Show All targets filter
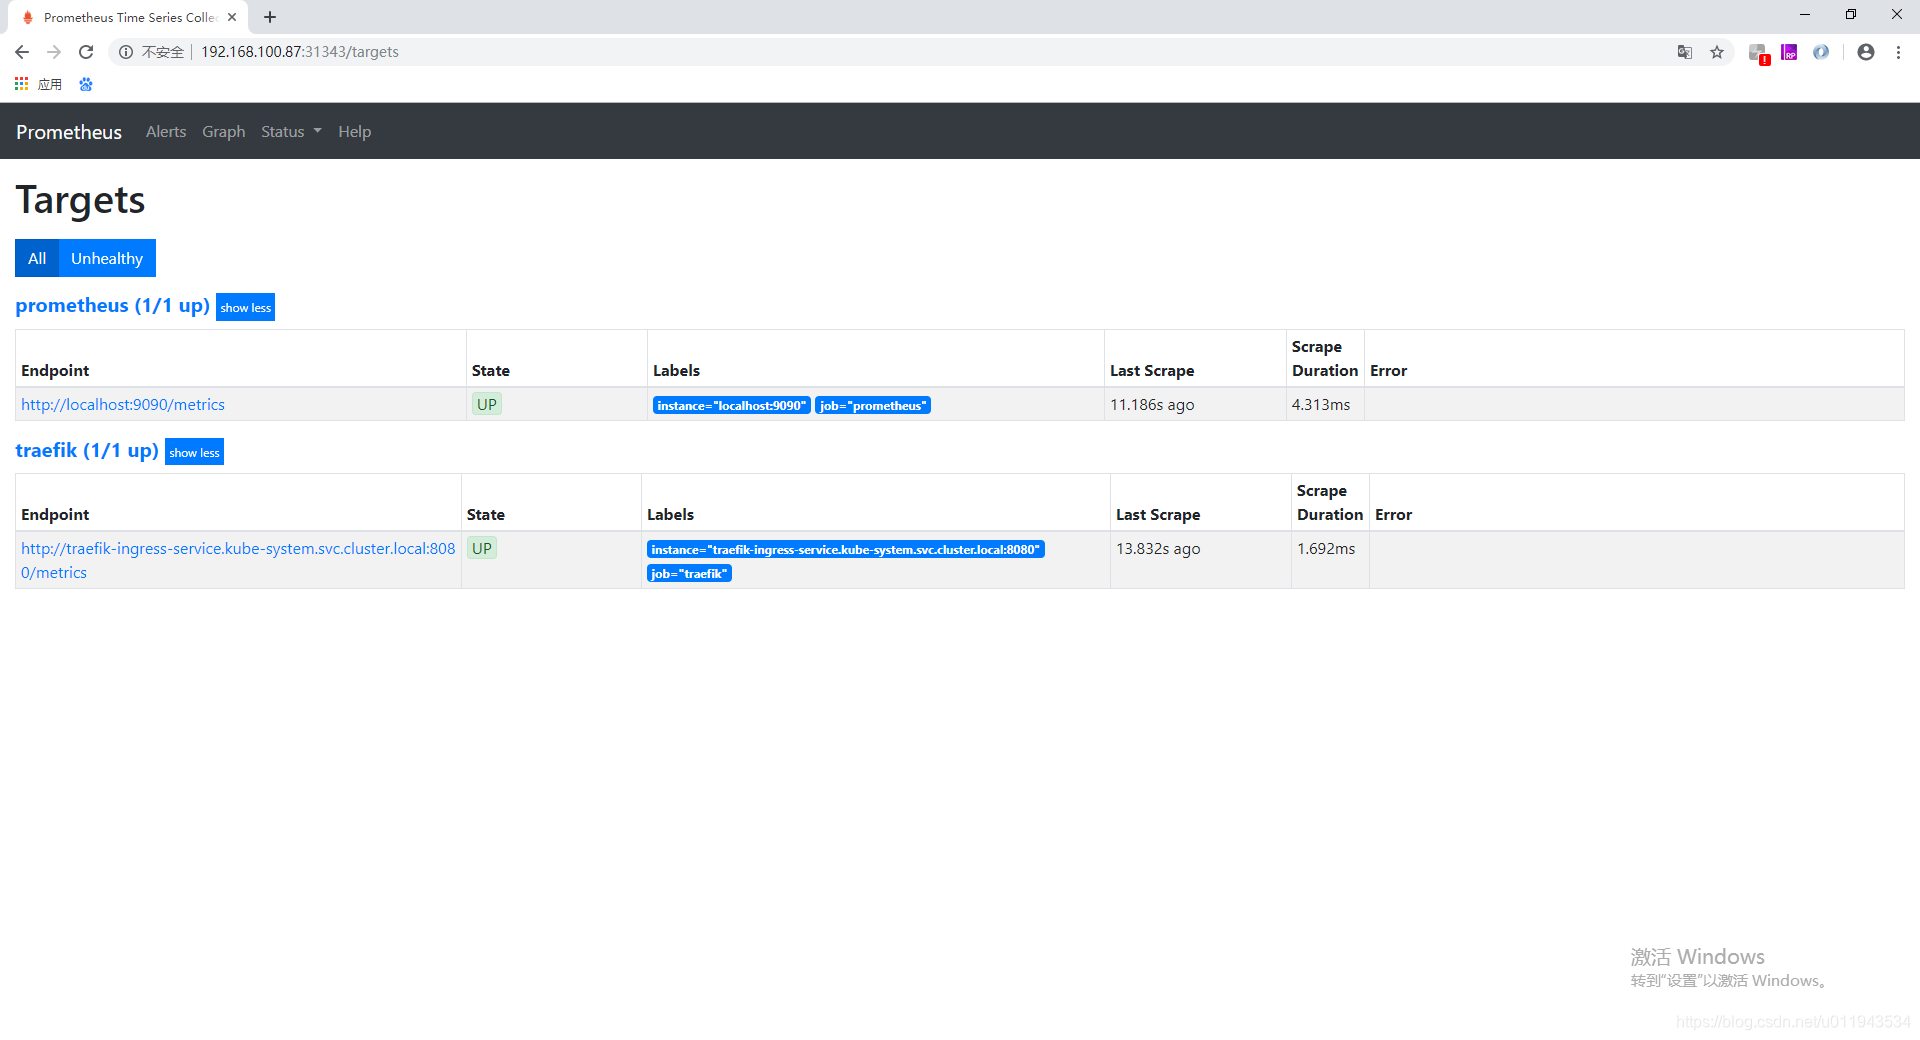The height and width of the screenshot is (1040, 1920). (x=37, y=258)
